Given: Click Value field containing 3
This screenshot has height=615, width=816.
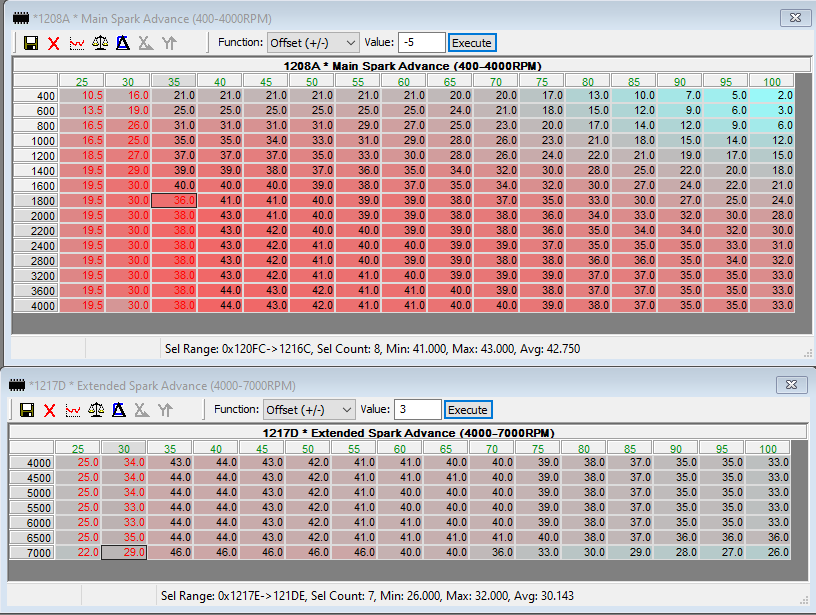Looking at the screenshot, I should [416, 409].
